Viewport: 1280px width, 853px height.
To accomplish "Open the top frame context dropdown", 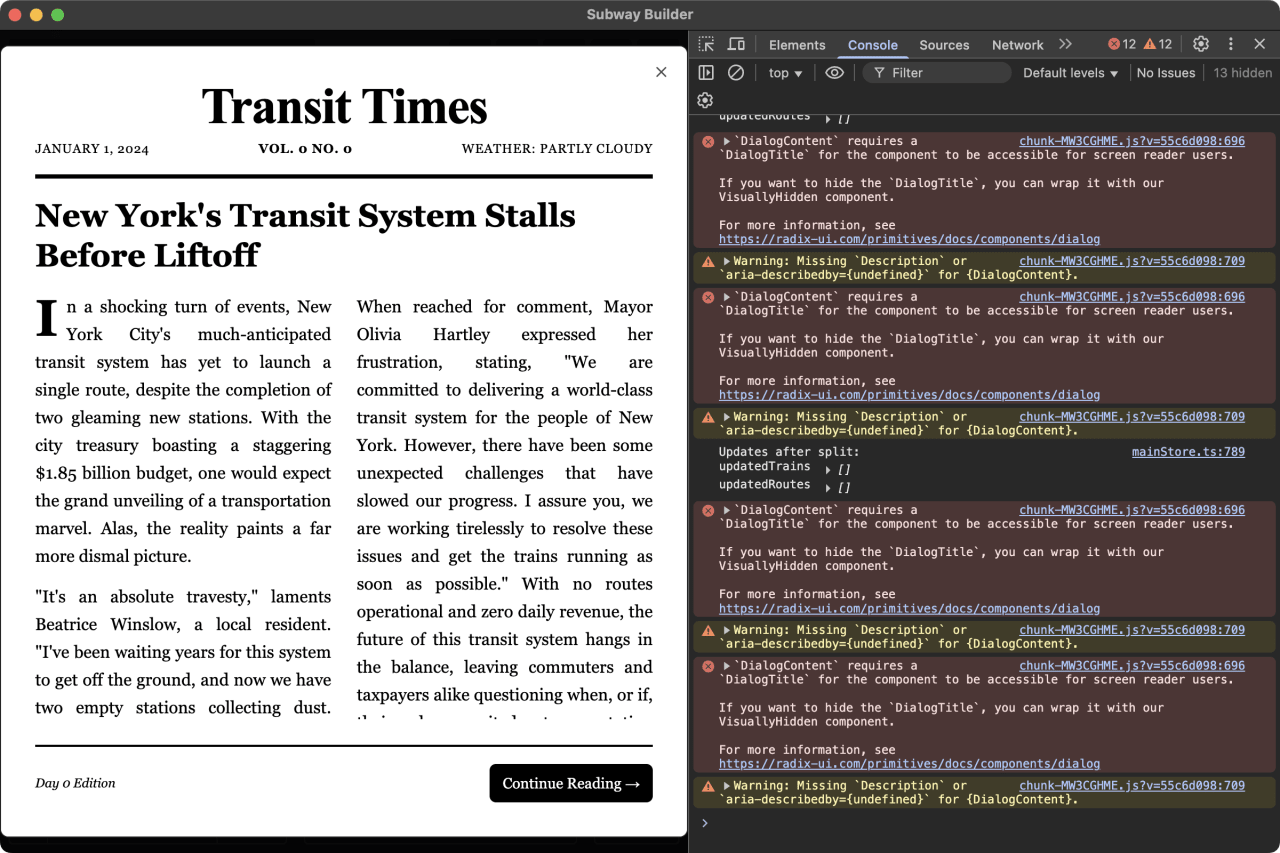I will 785,72.
